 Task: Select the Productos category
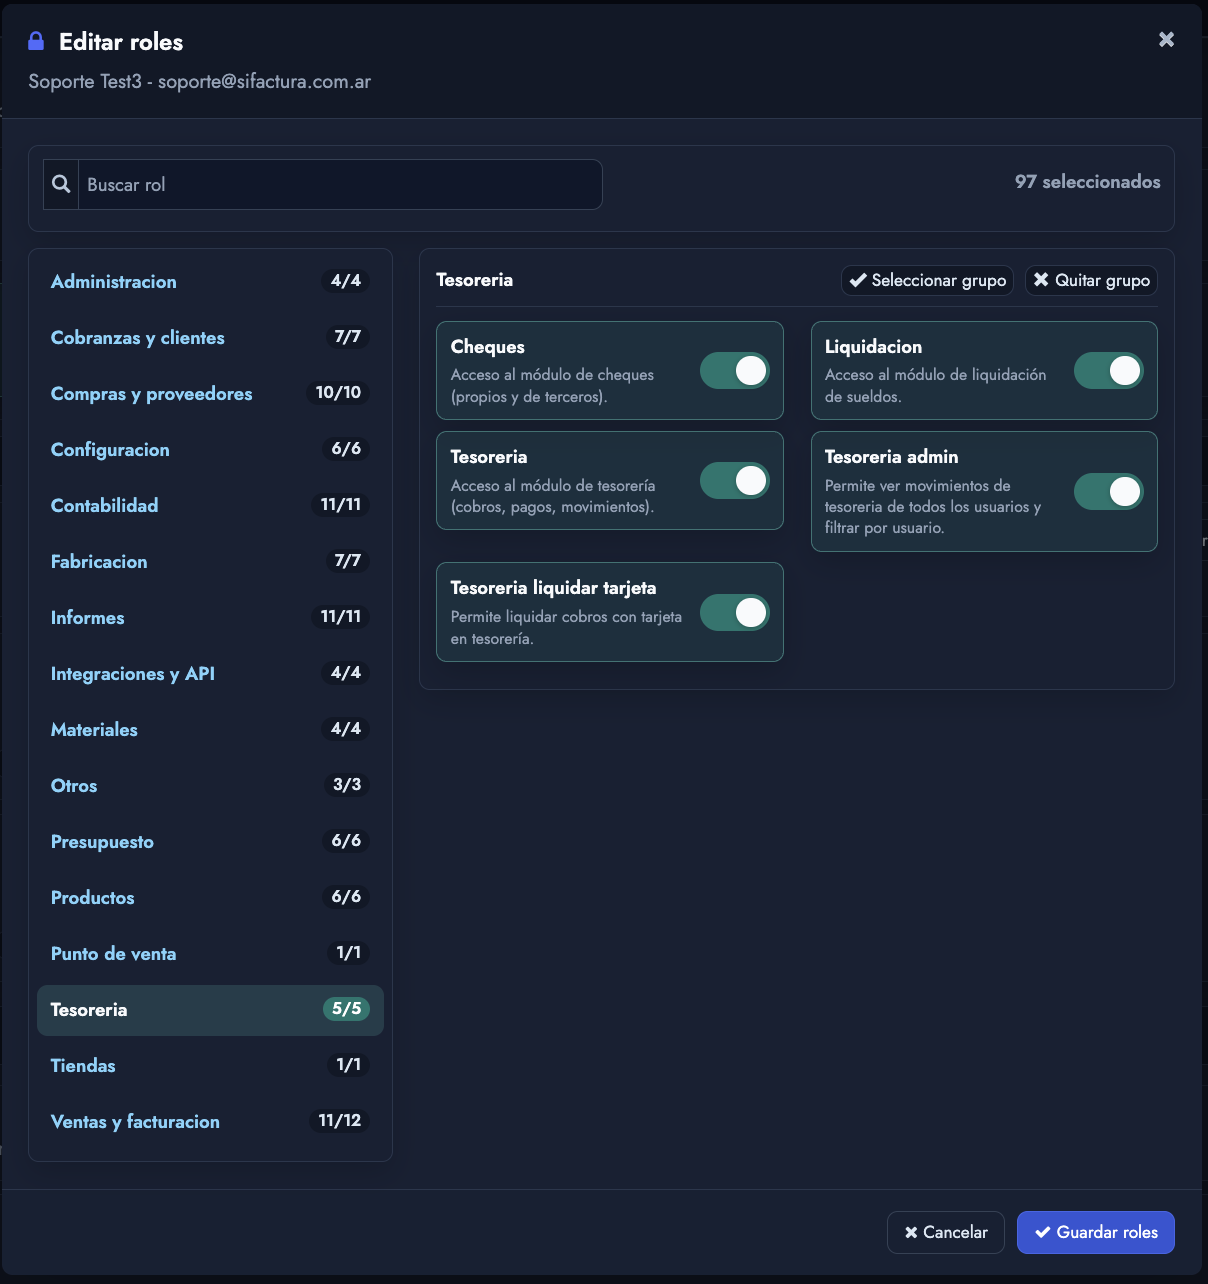(210, 897)
